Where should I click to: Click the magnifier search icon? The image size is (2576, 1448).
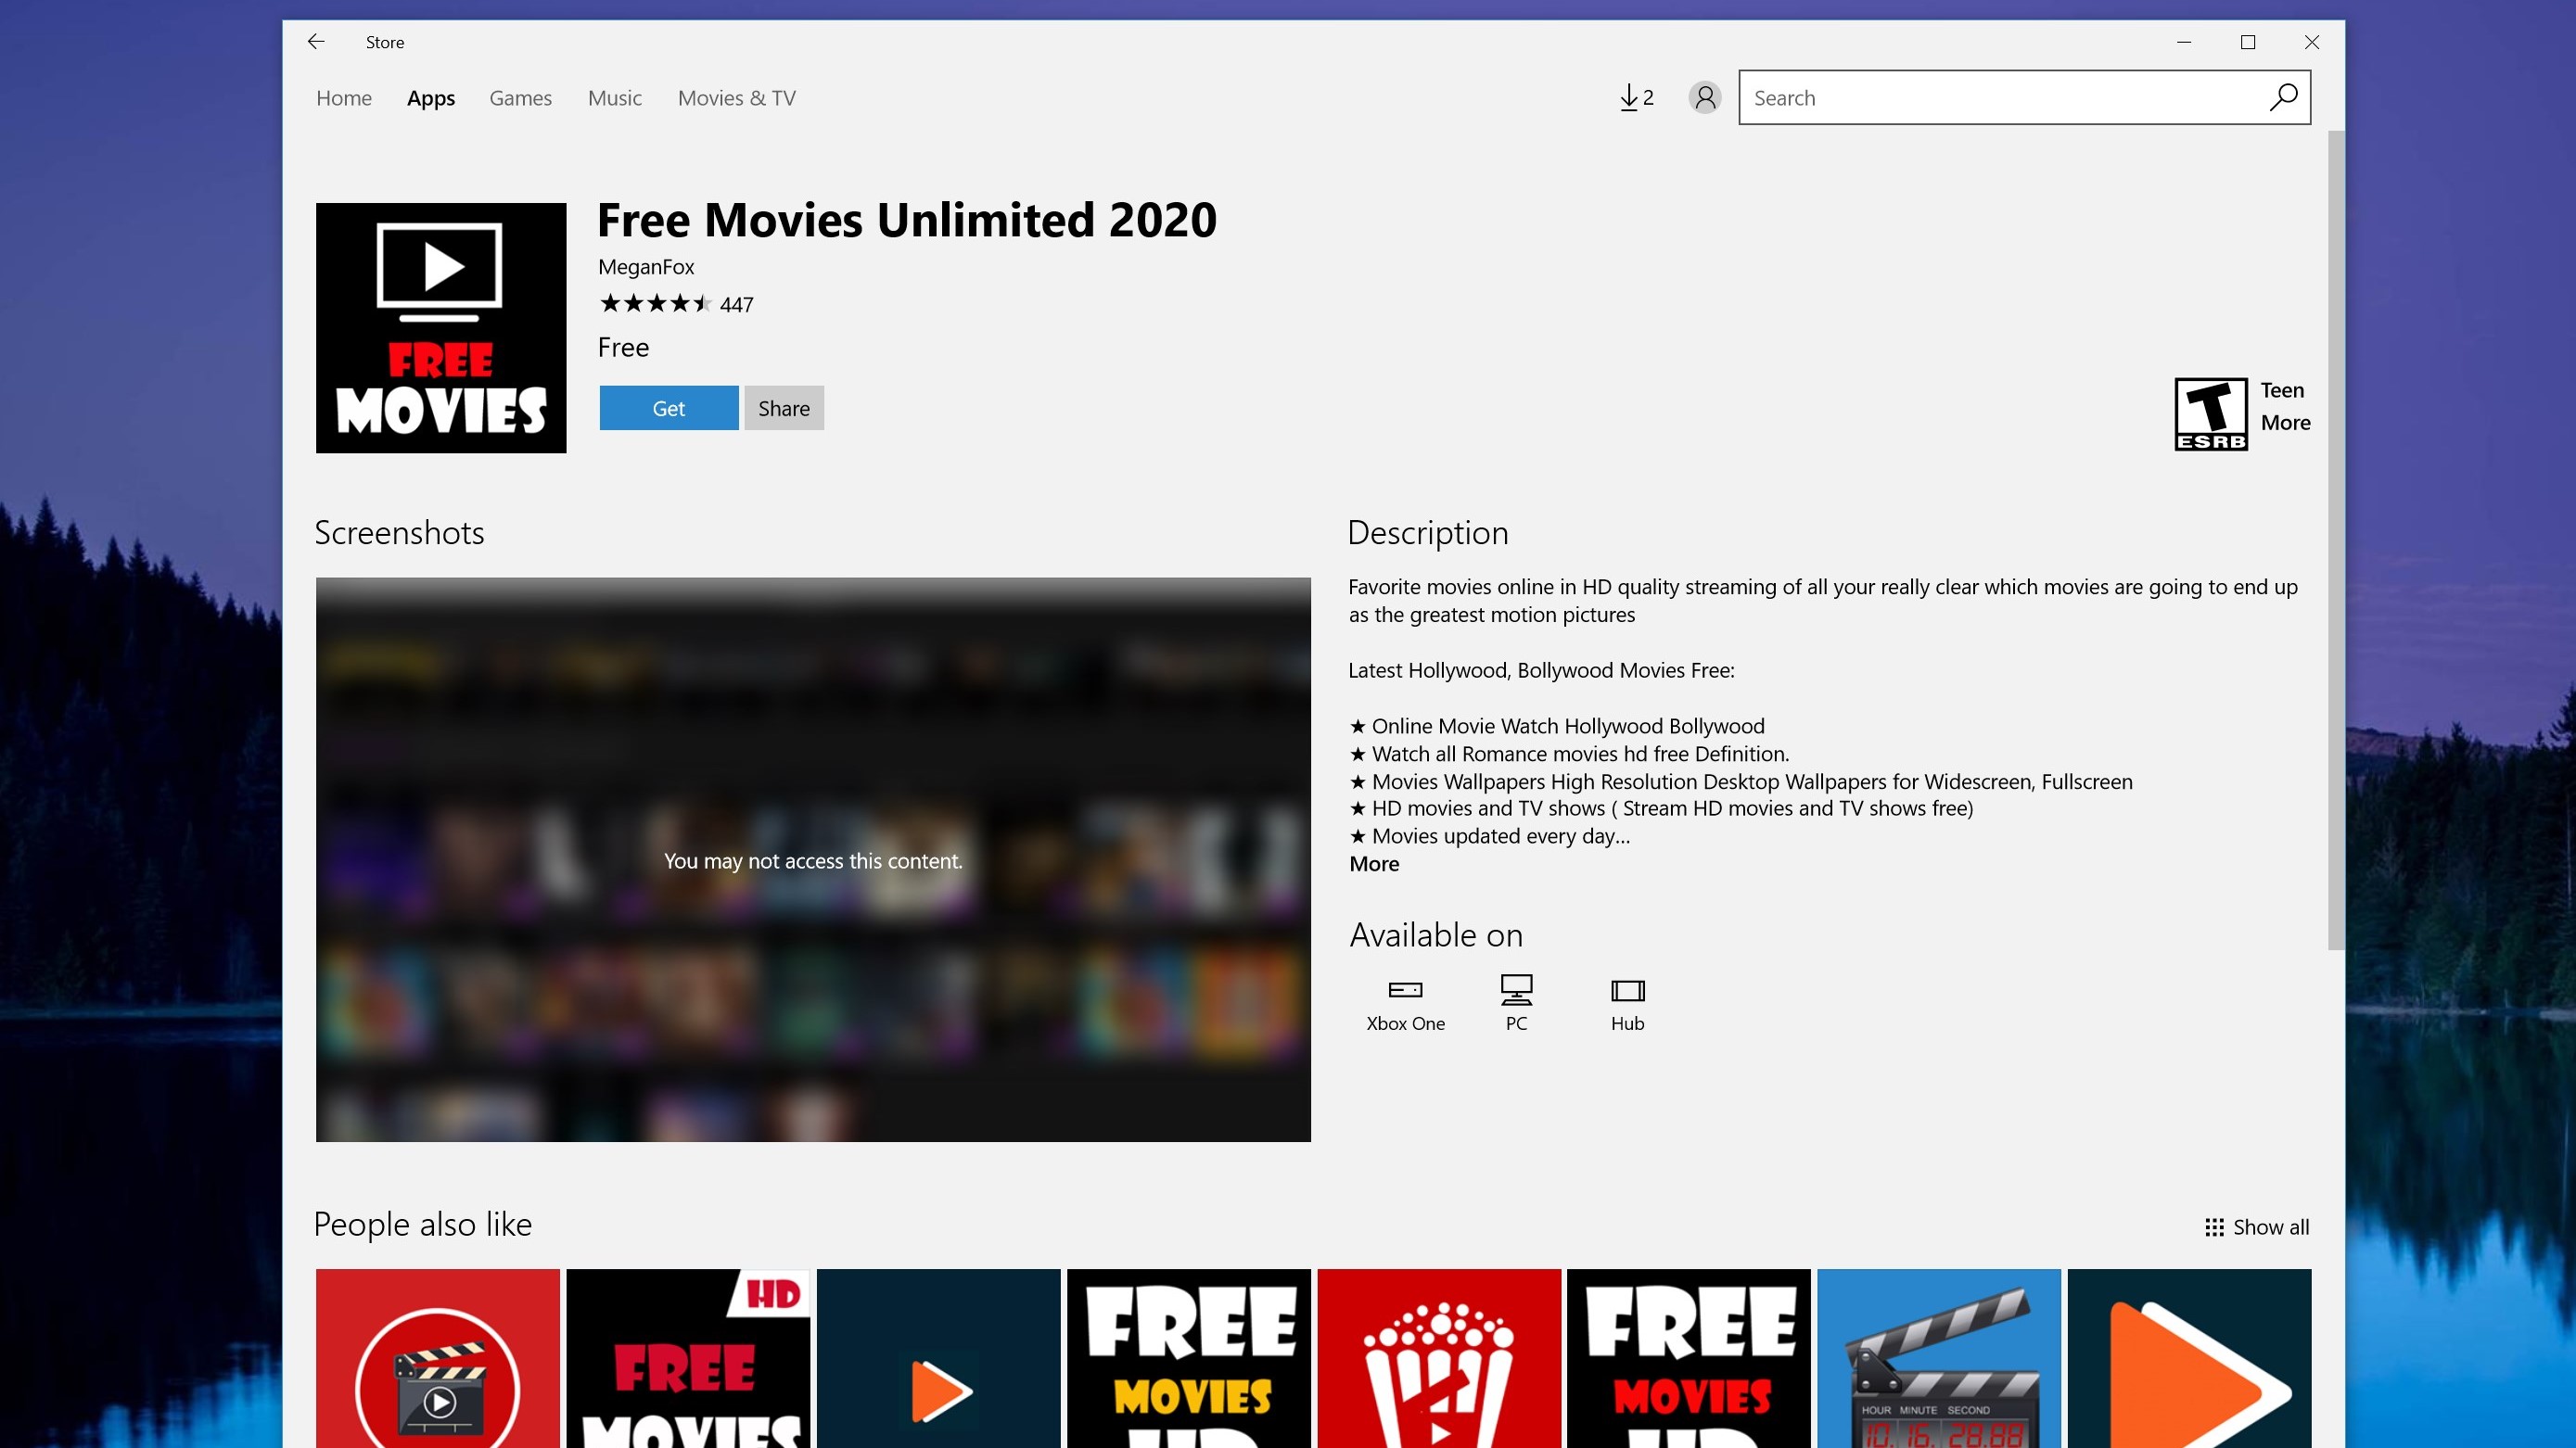pyautogui.click(x=2283, y=98)
